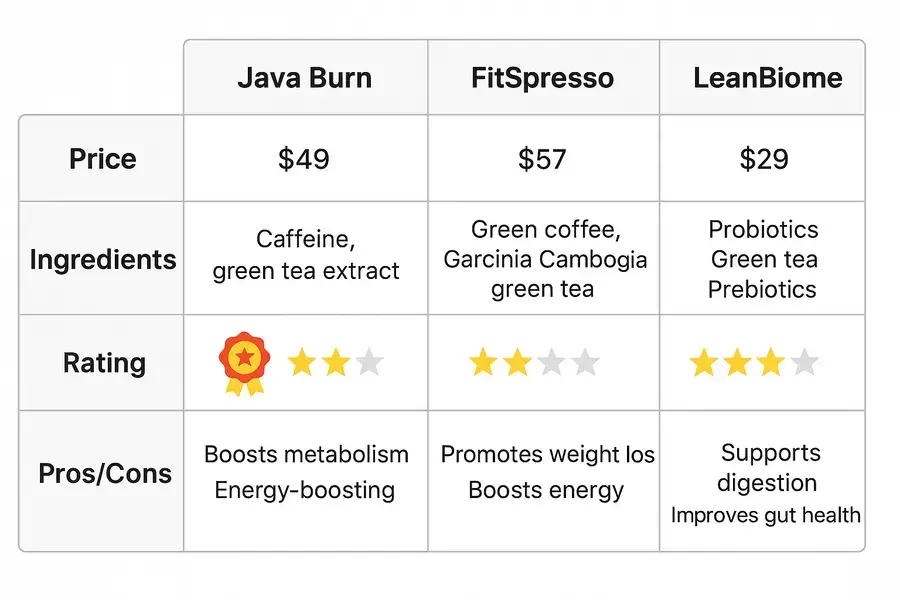Screen dimensions: 900x600
Task: Click the Rating row label
Action: 104,362
